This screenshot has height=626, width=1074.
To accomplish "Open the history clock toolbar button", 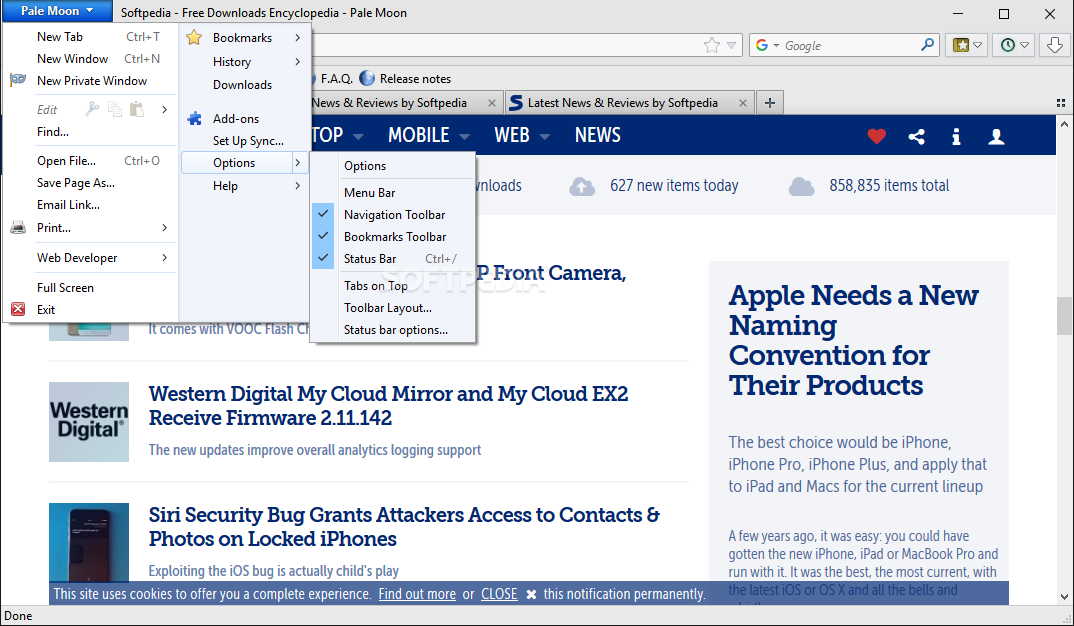I will [1014, 45].
